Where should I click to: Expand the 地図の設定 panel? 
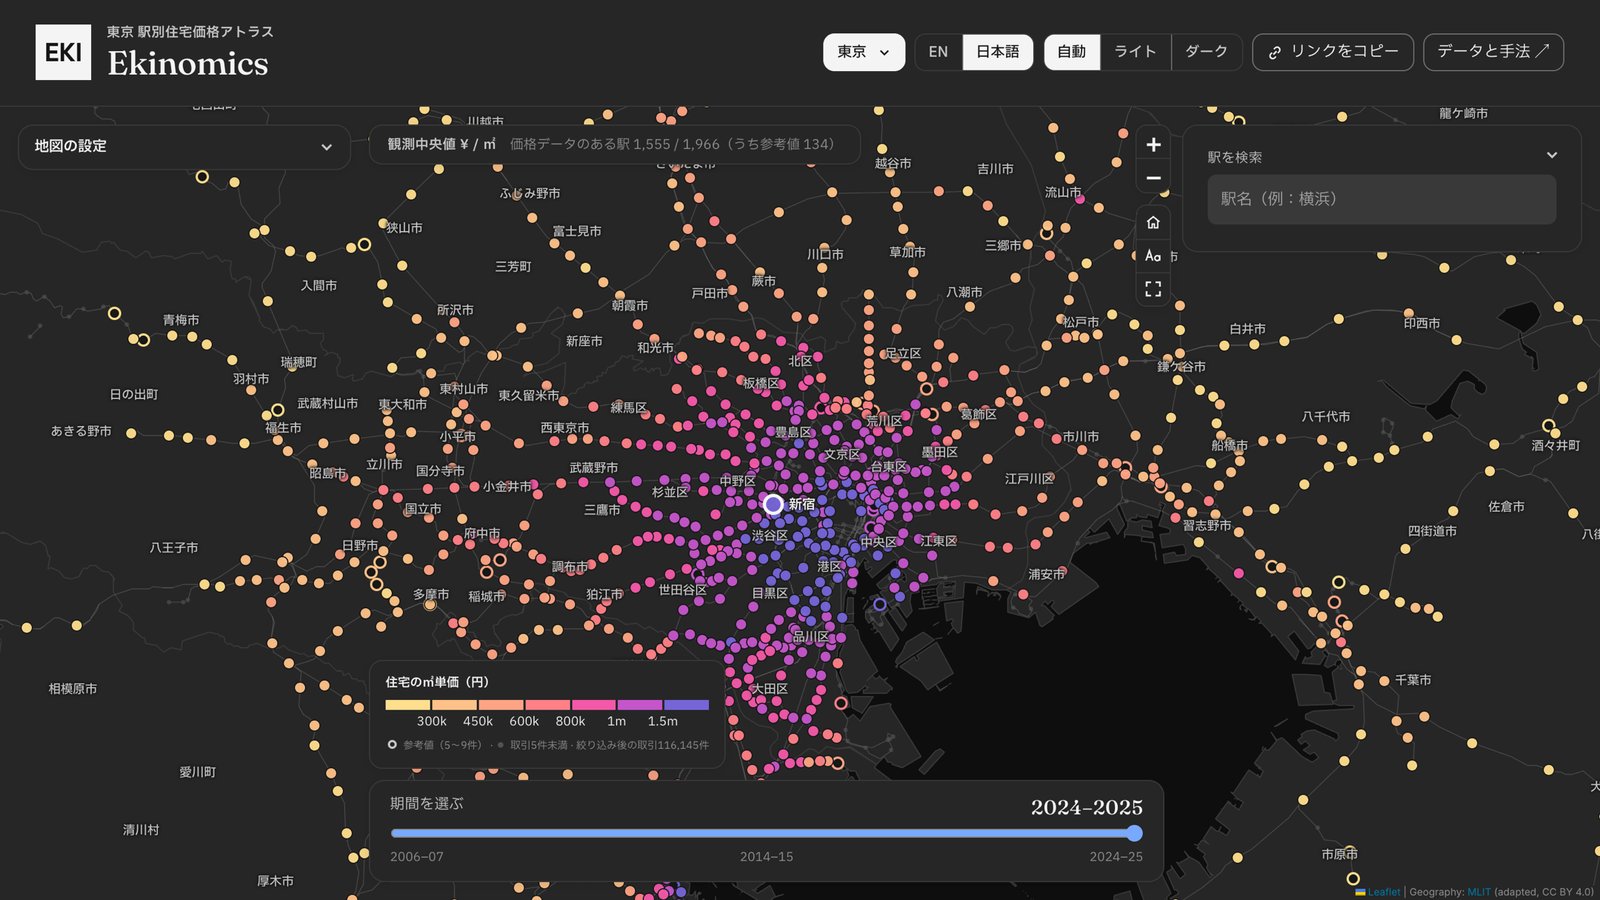point(184,147)
